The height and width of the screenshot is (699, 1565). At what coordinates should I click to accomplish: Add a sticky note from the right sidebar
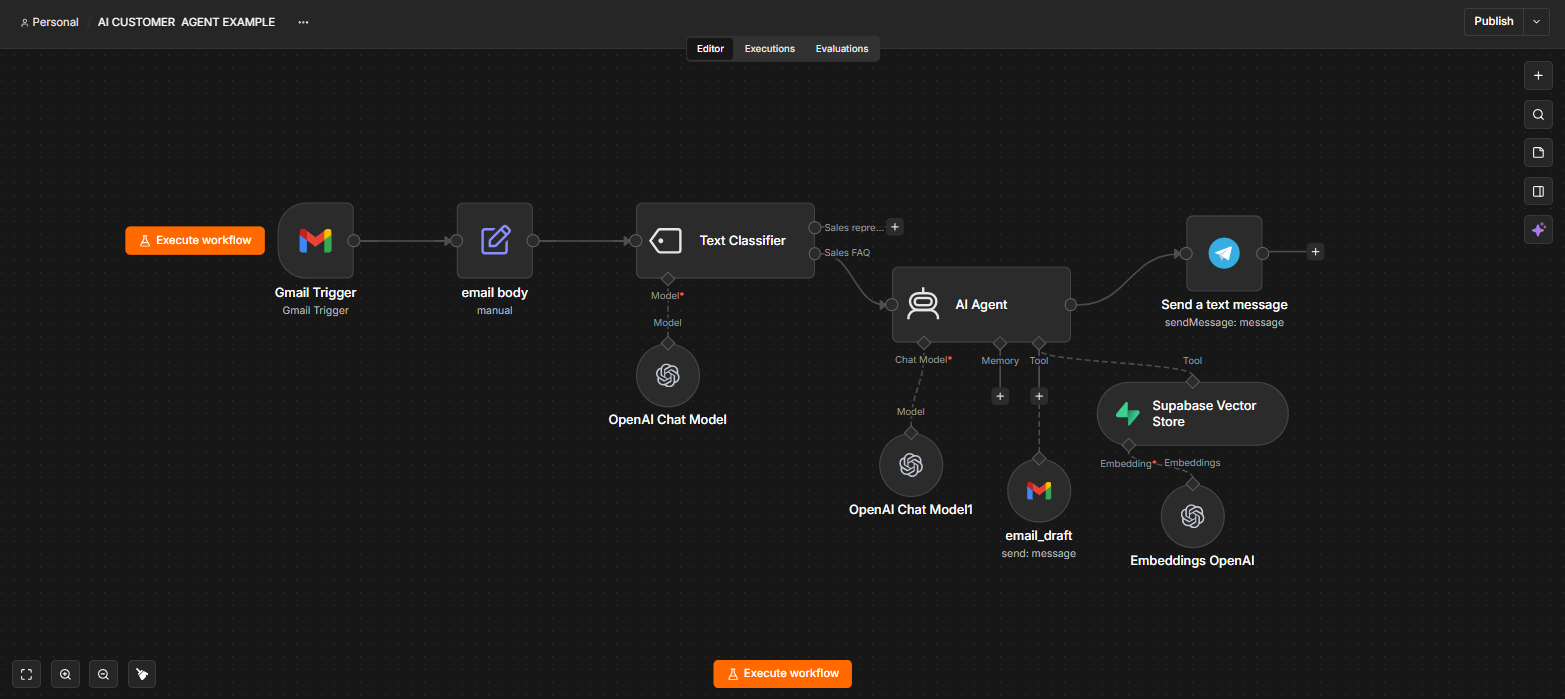[1538, 153]
